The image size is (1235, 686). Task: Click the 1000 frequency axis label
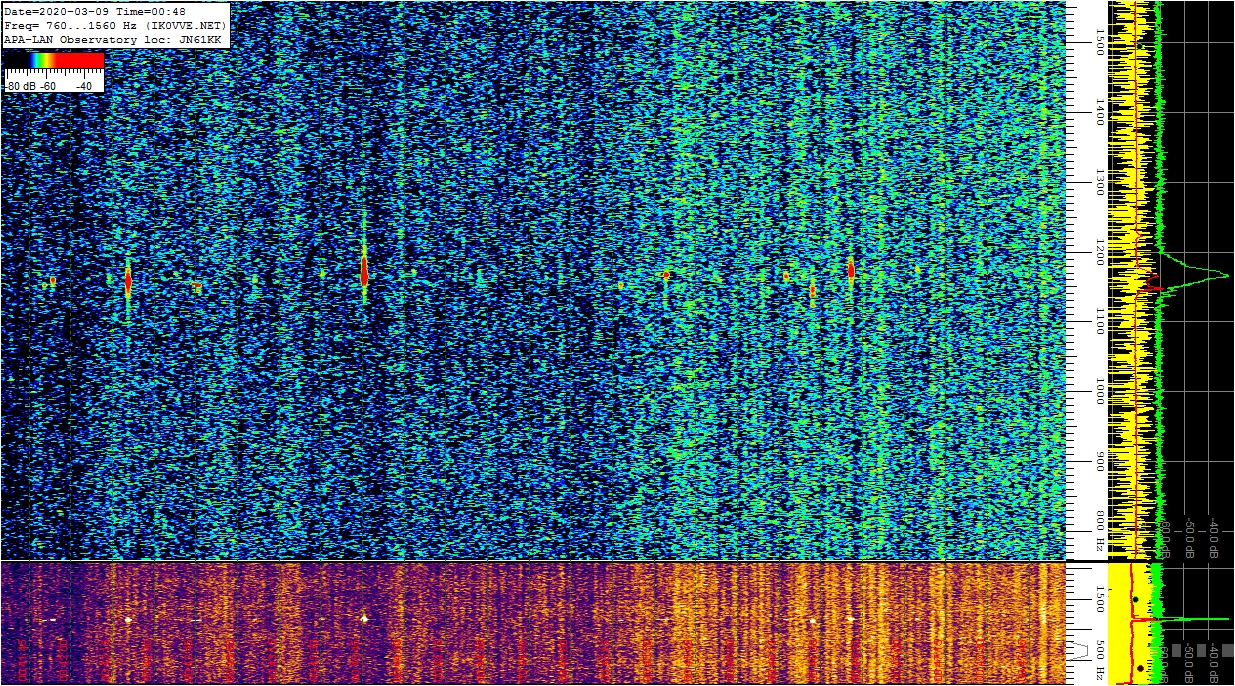pyautogui.click(x=1100, y=392)
